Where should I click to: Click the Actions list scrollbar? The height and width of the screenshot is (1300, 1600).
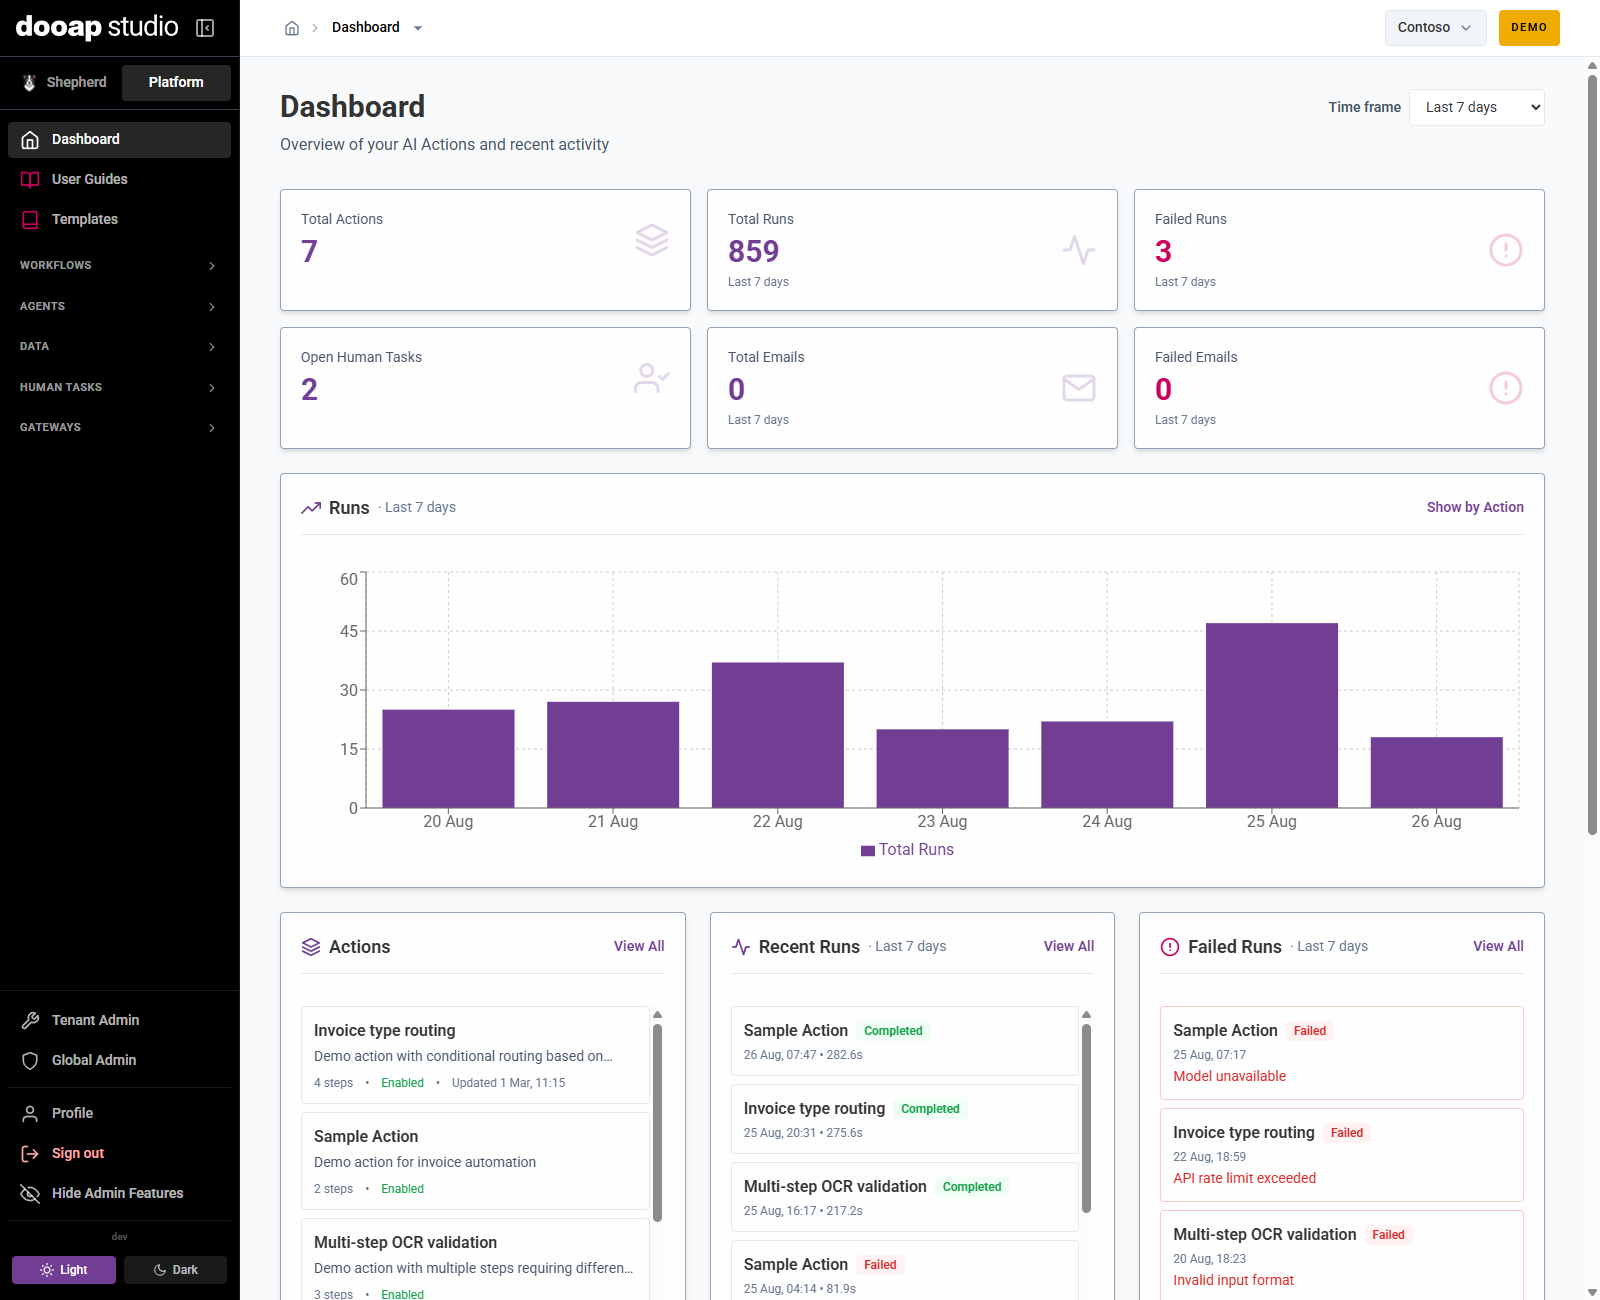point(657,1122)
